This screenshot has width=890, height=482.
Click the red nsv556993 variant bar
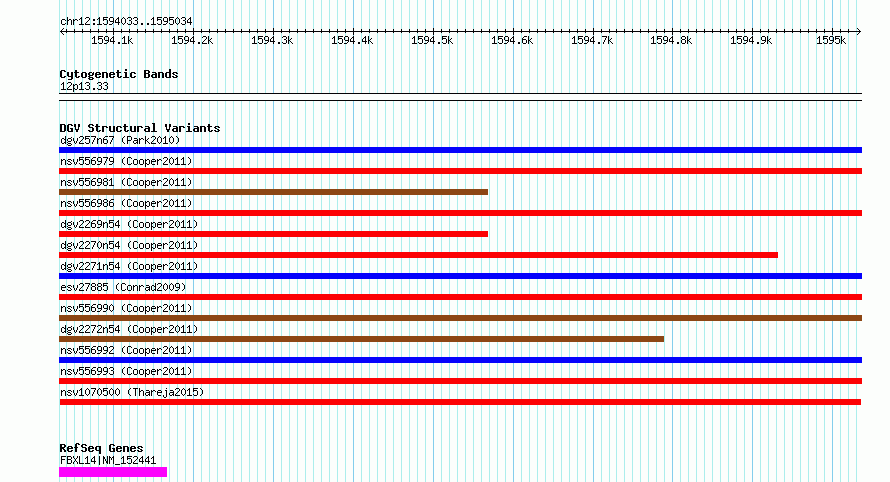tap(460, 382)
